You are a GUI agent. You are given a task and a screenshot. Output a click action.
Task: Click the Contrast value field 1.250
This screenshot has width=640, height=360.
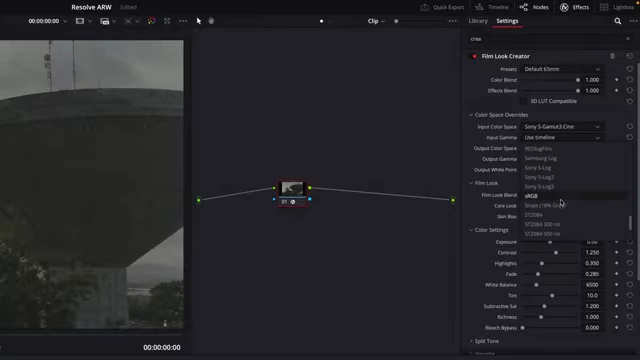[x=592, y=253]
